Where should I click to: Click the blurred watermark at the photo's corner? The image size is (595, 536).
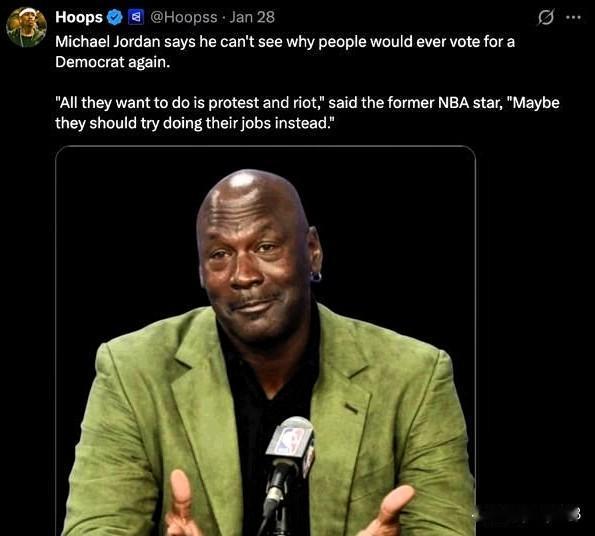coord(527,515)
